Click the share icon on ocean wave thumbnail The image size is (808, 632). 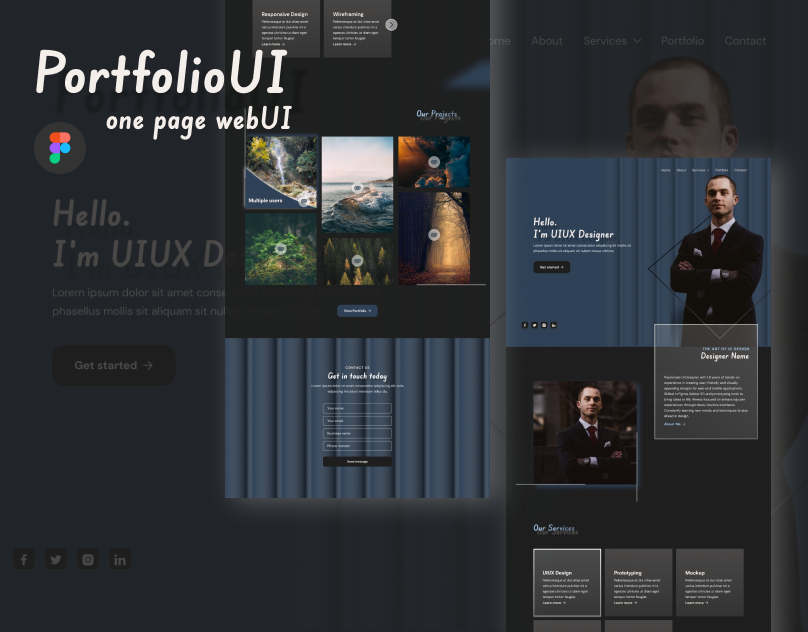pos(357,188)
